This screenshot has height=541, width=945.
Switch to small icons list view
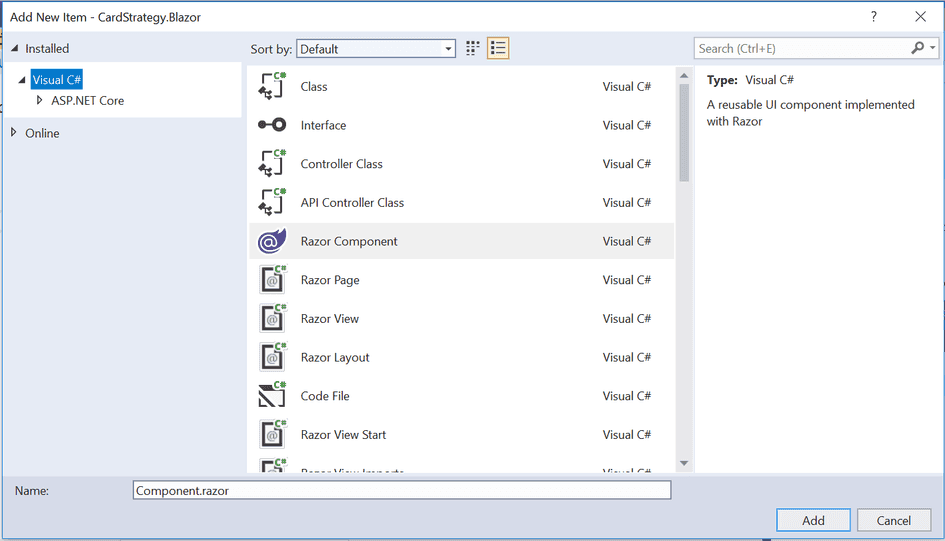pyautogui.click(x=498, y=48)
